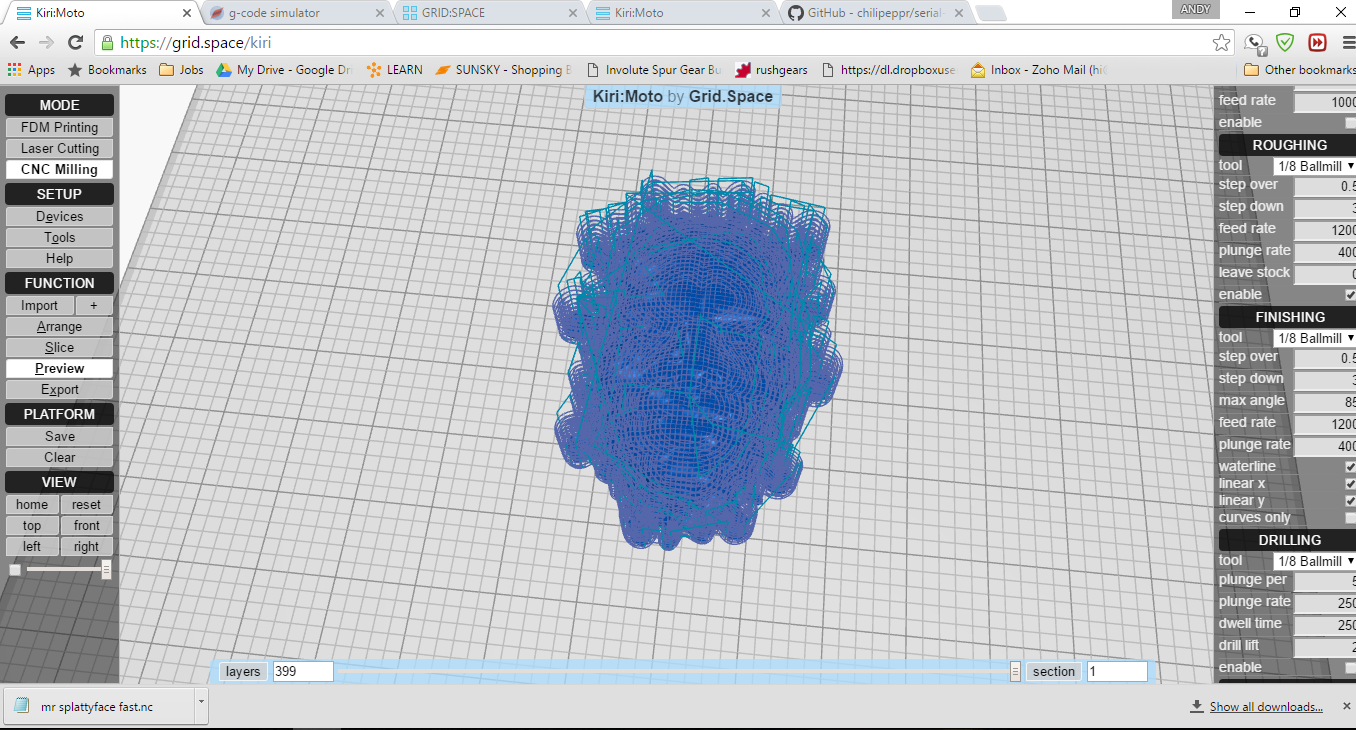The image size is (1356, 730).
Task: Go back with the browser back arrow
Action: click(x=17, y=43)
